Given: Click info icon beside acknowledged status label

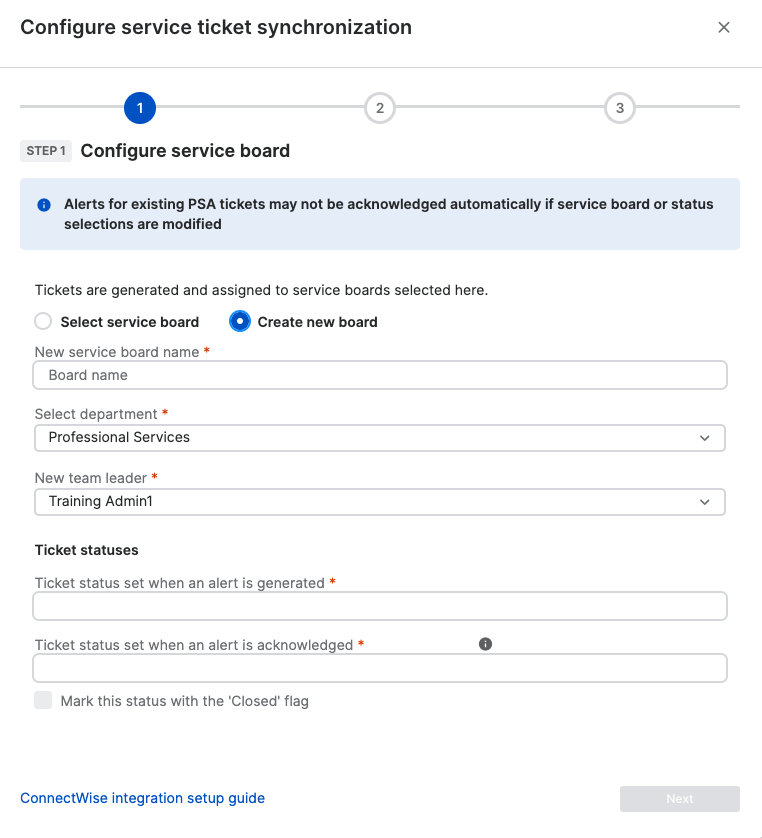Looking at the screenshot, I should point(486,644).
